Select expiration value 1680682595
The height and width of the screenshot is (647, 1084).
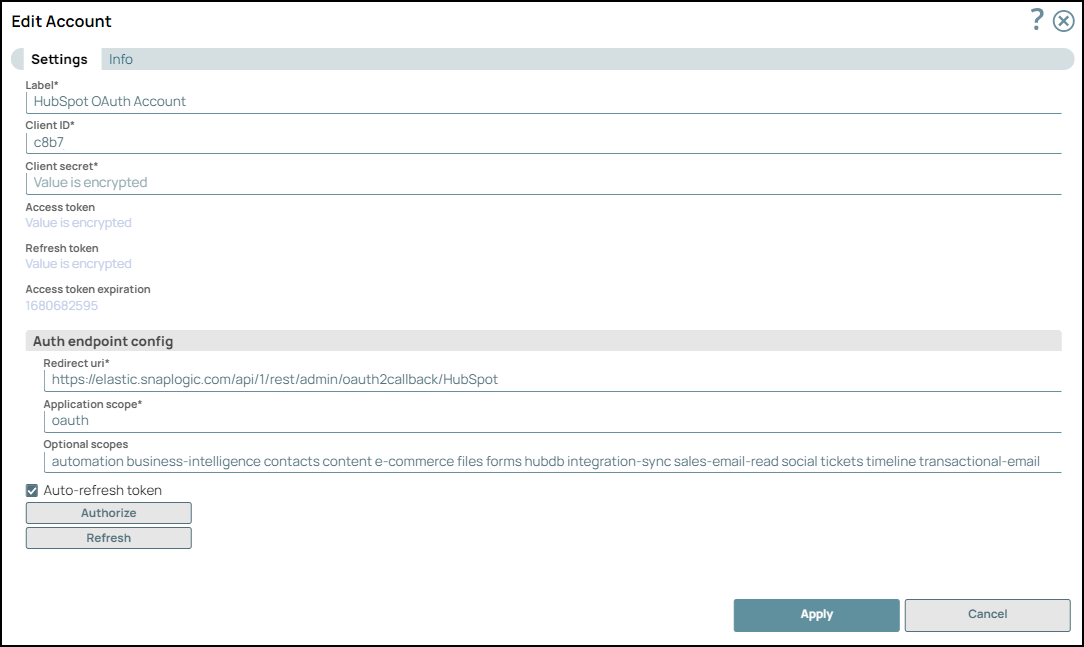point(62,306)
